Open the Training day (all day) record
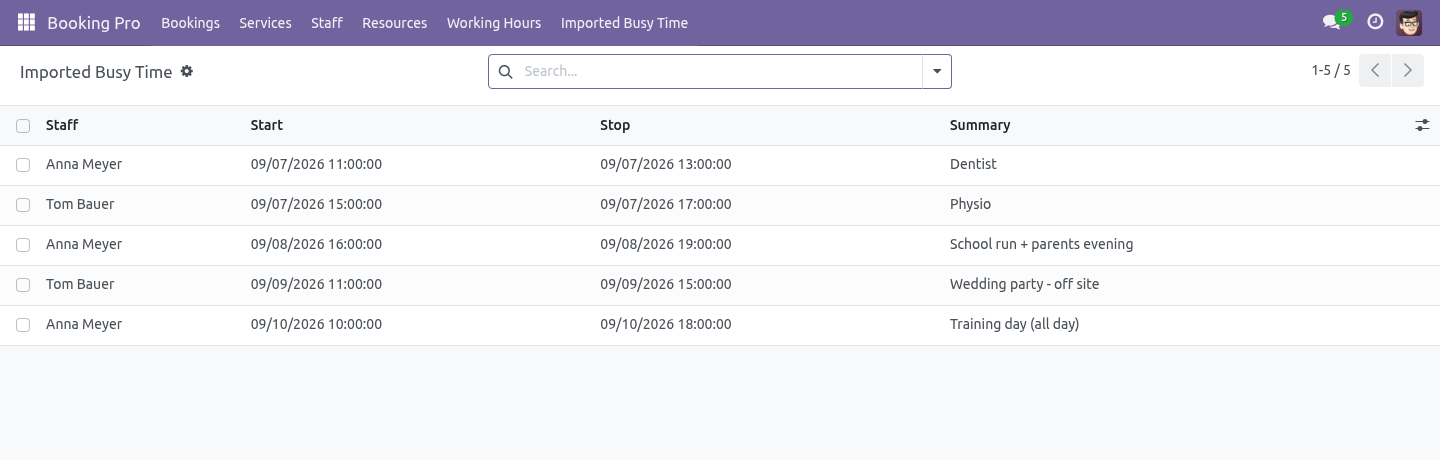Screen dimensions: 1440x460 click(1014, 324)
